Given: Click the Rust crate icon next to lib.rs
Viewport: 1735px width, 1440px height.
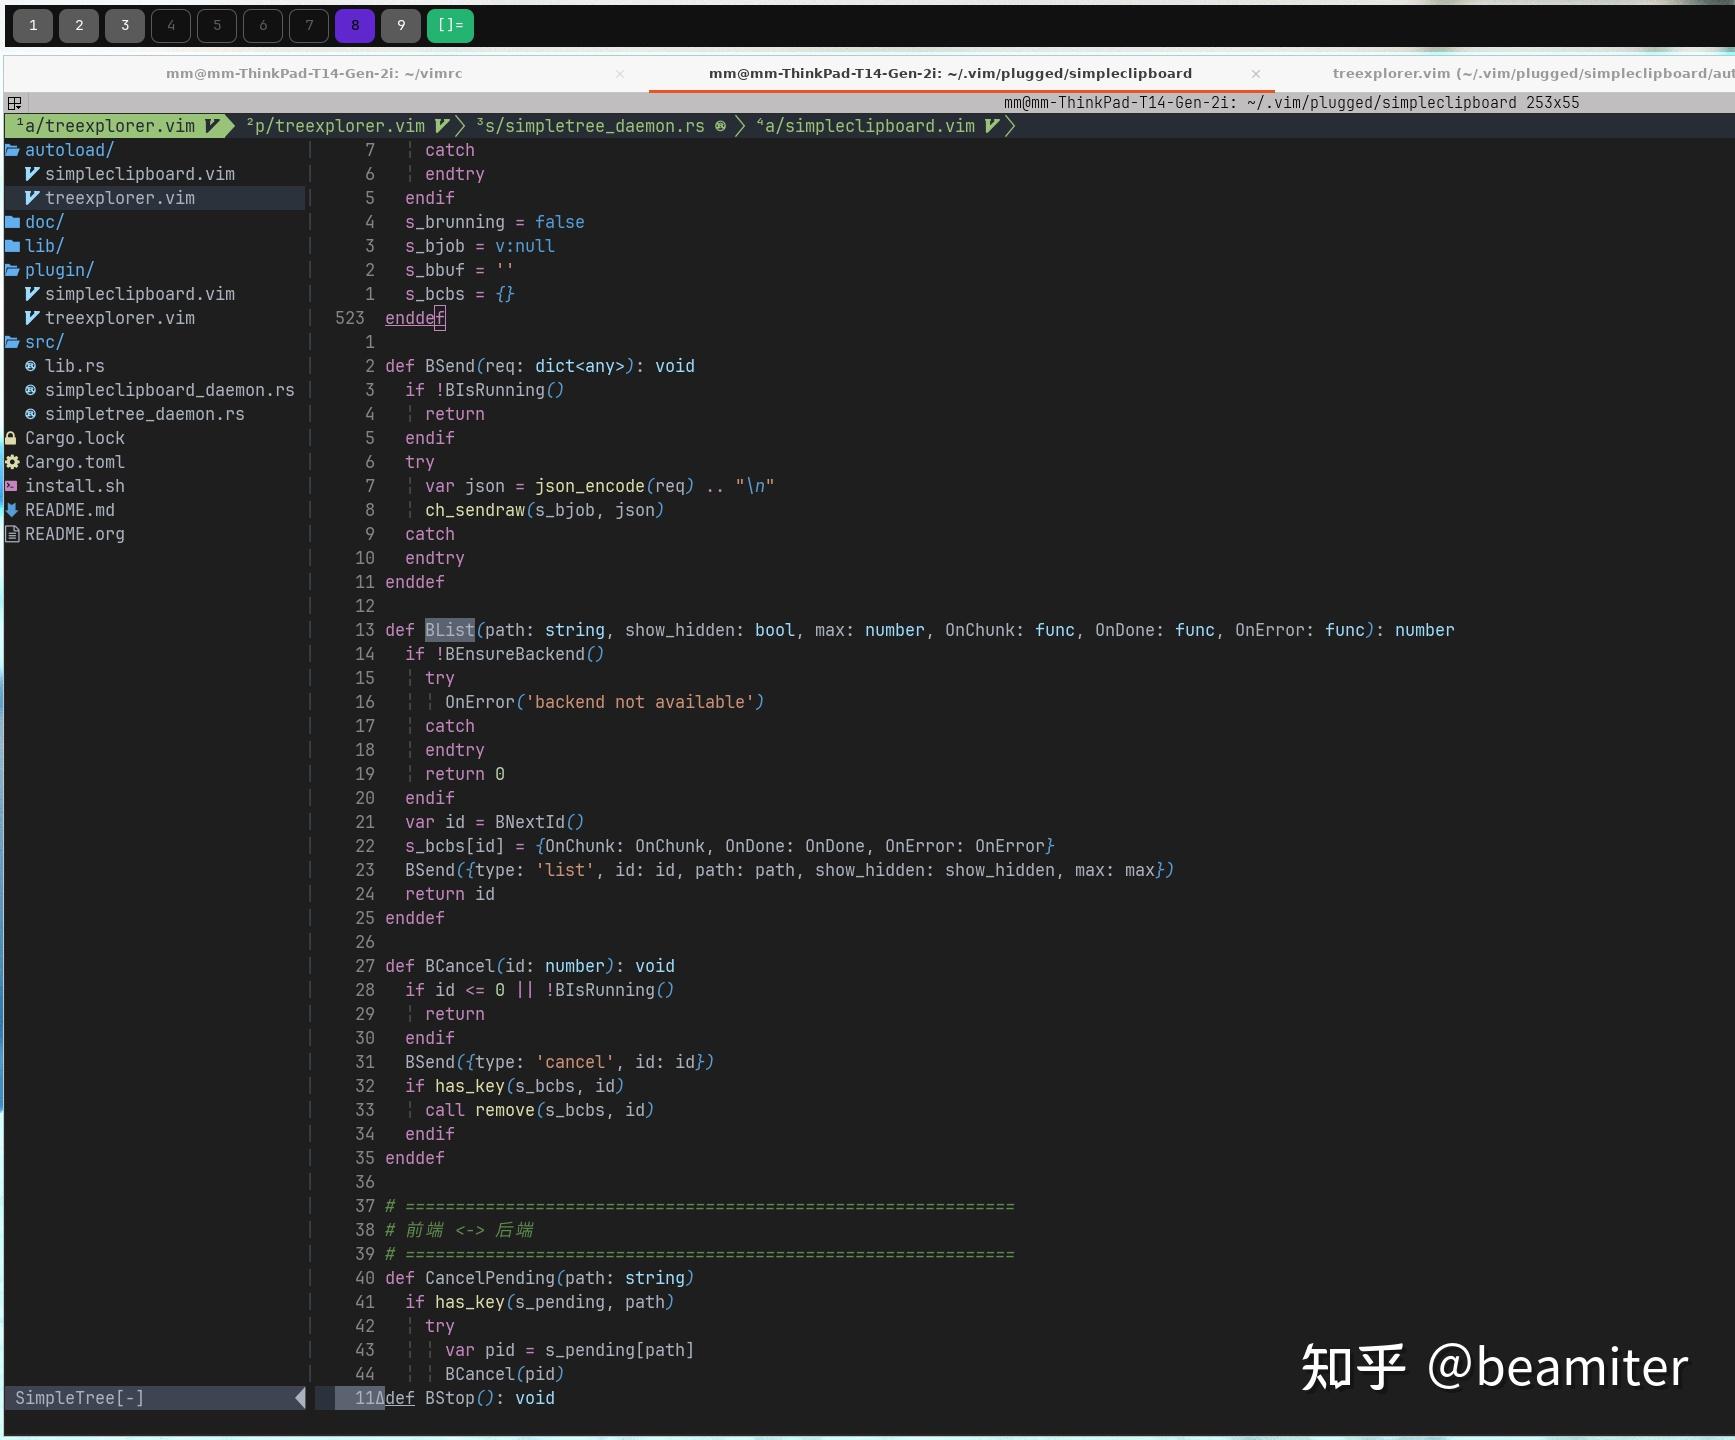Looking at the screenshot, I should [31, 365].
